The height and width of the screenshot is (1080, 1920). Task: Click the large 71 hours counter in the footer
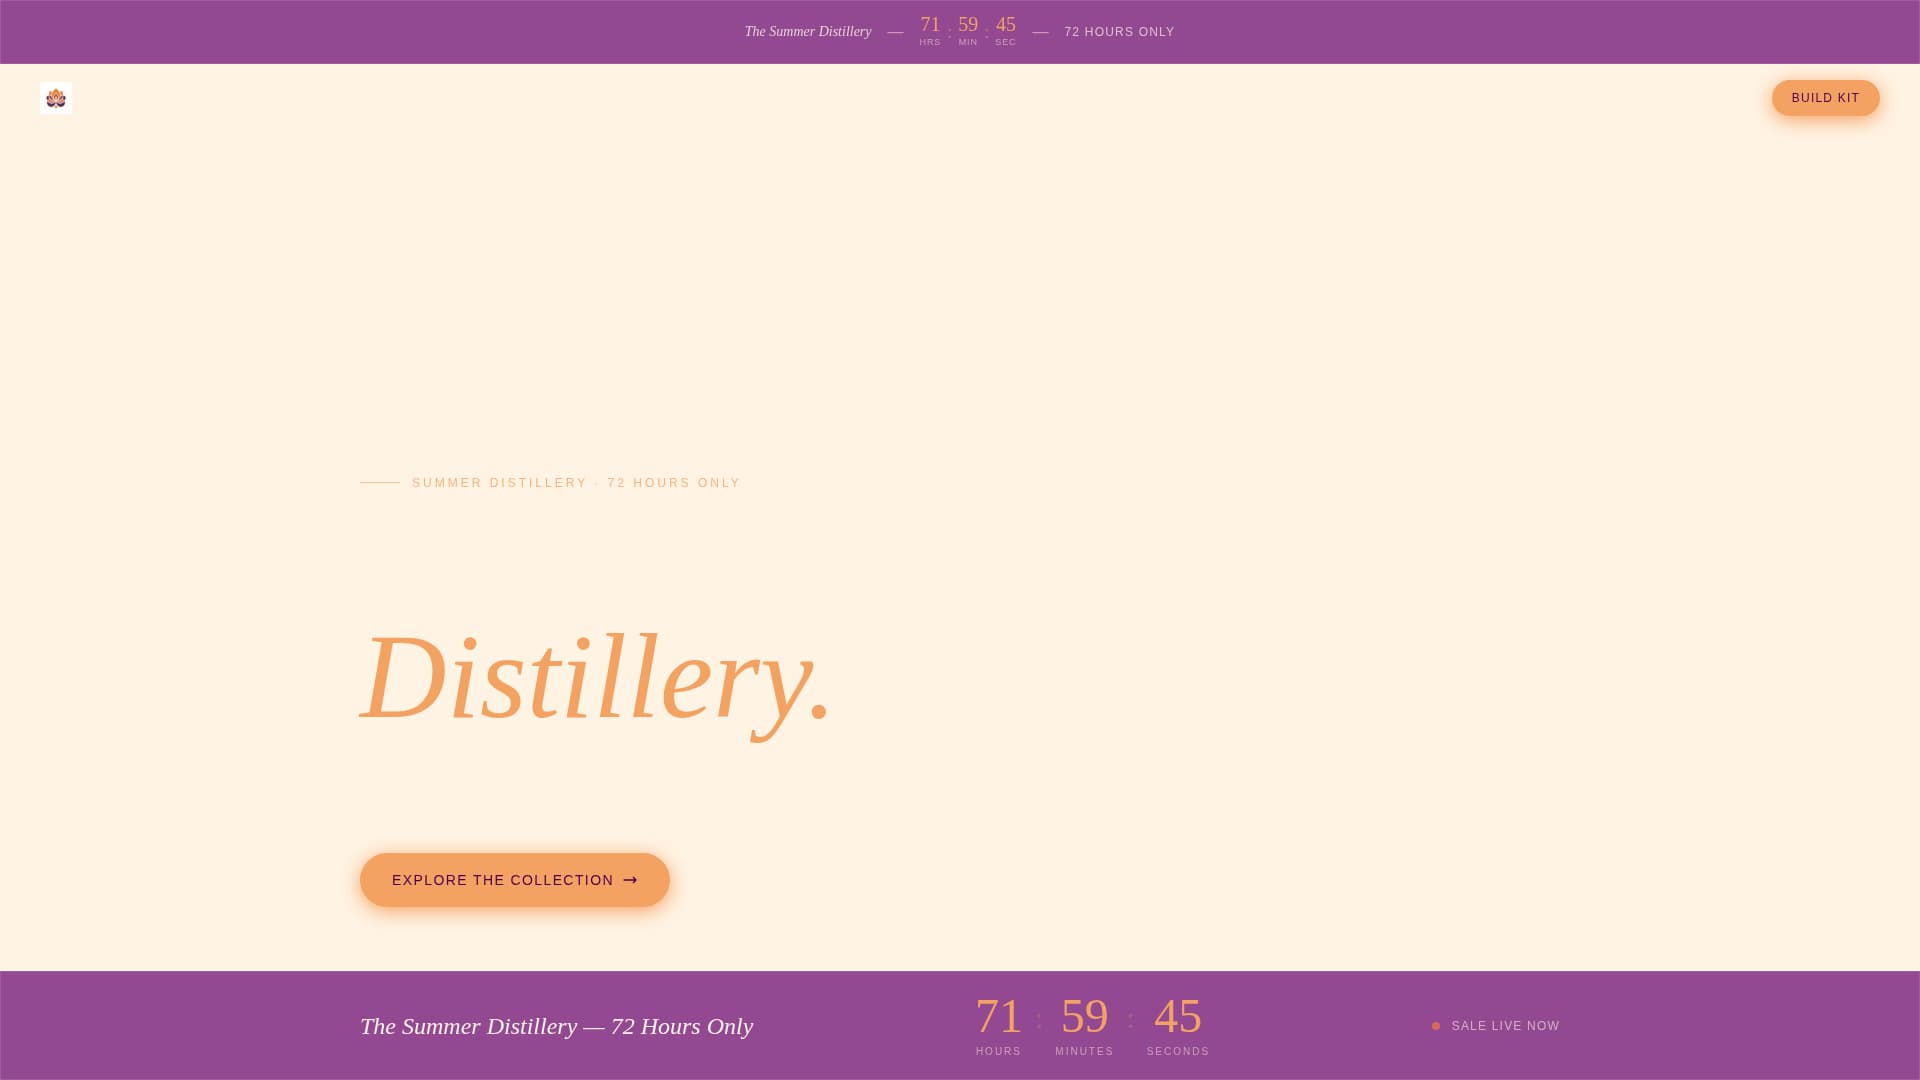[998, 1016]
